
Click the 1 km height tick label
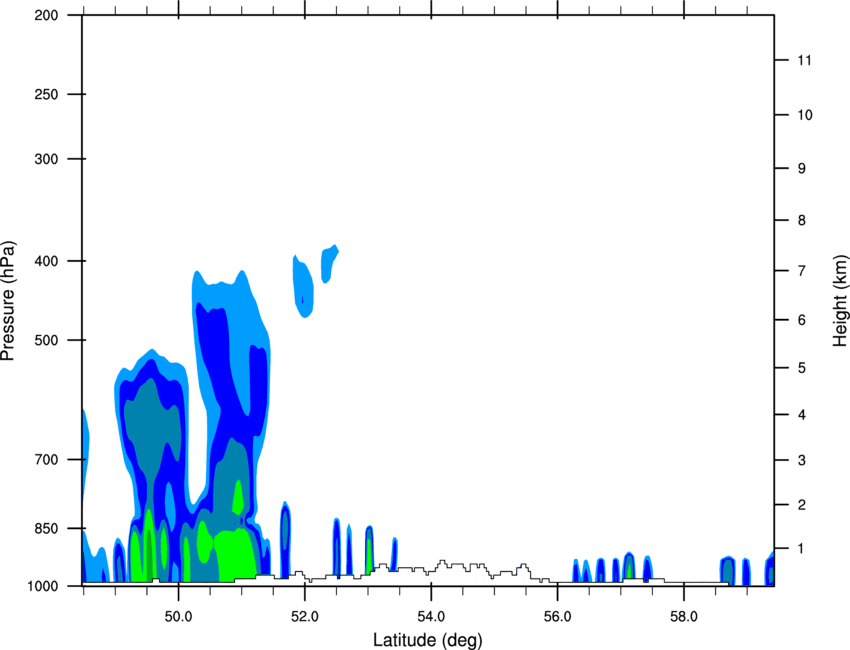coord(802,549)
